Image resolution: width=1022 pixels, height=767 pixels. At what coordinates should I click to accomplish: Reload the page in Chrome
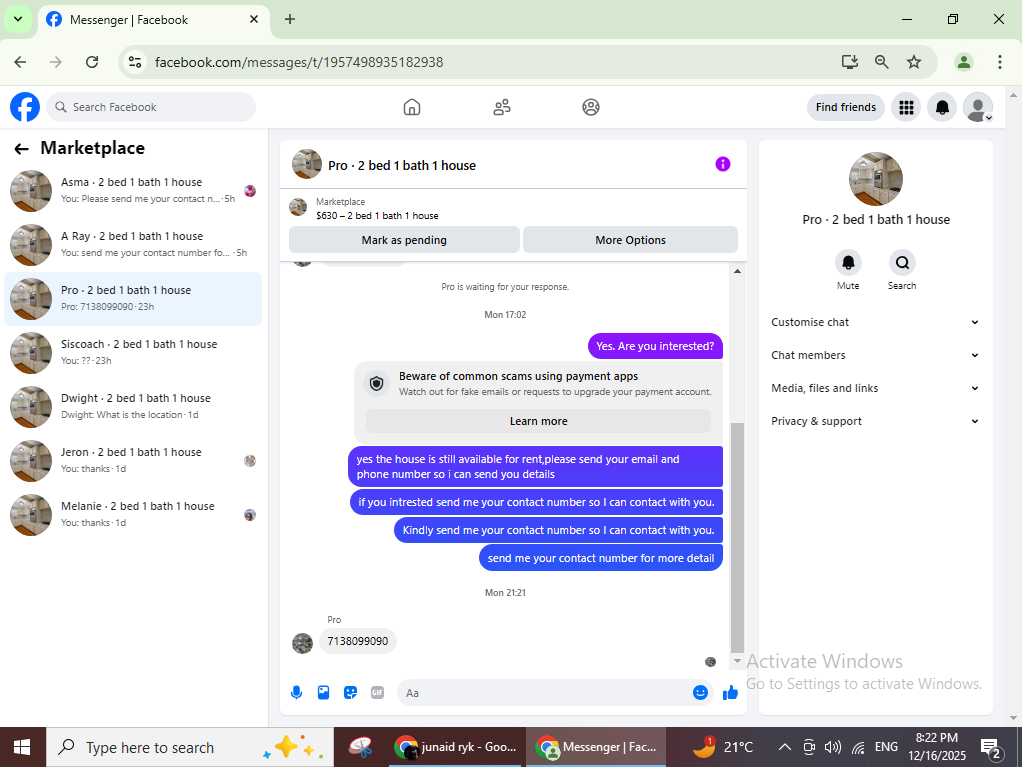(92, 62)
